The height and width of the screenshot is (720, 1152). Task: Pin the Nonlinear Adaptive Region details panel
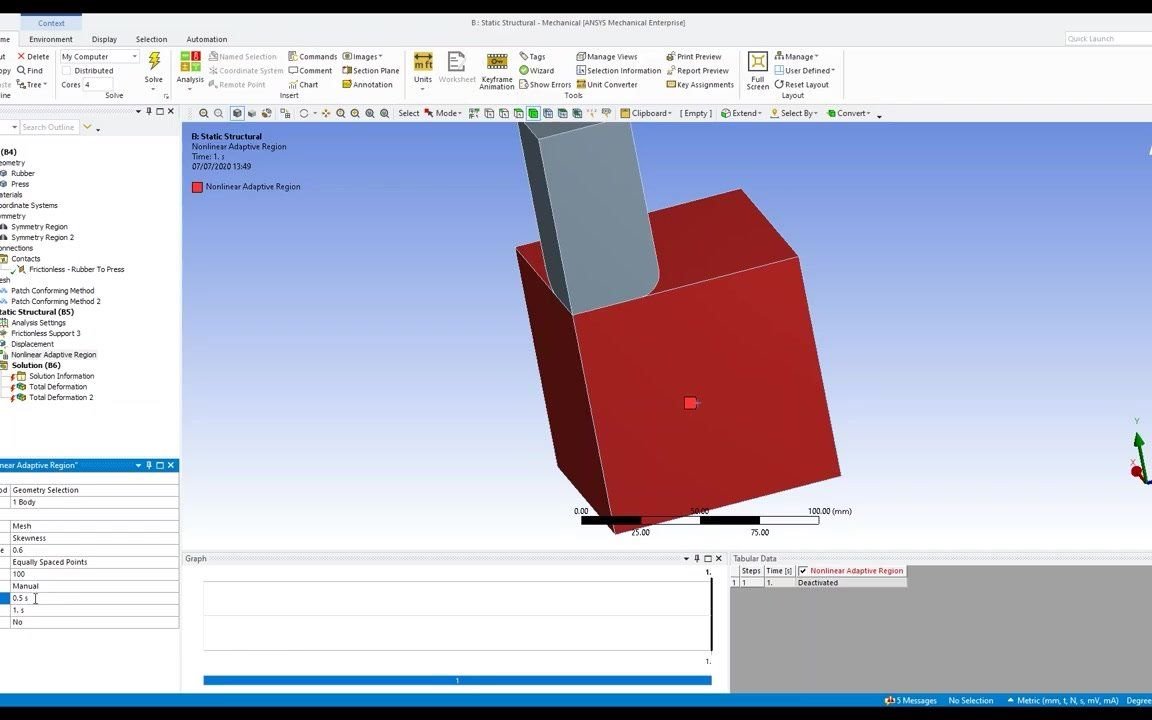[148, 465]
